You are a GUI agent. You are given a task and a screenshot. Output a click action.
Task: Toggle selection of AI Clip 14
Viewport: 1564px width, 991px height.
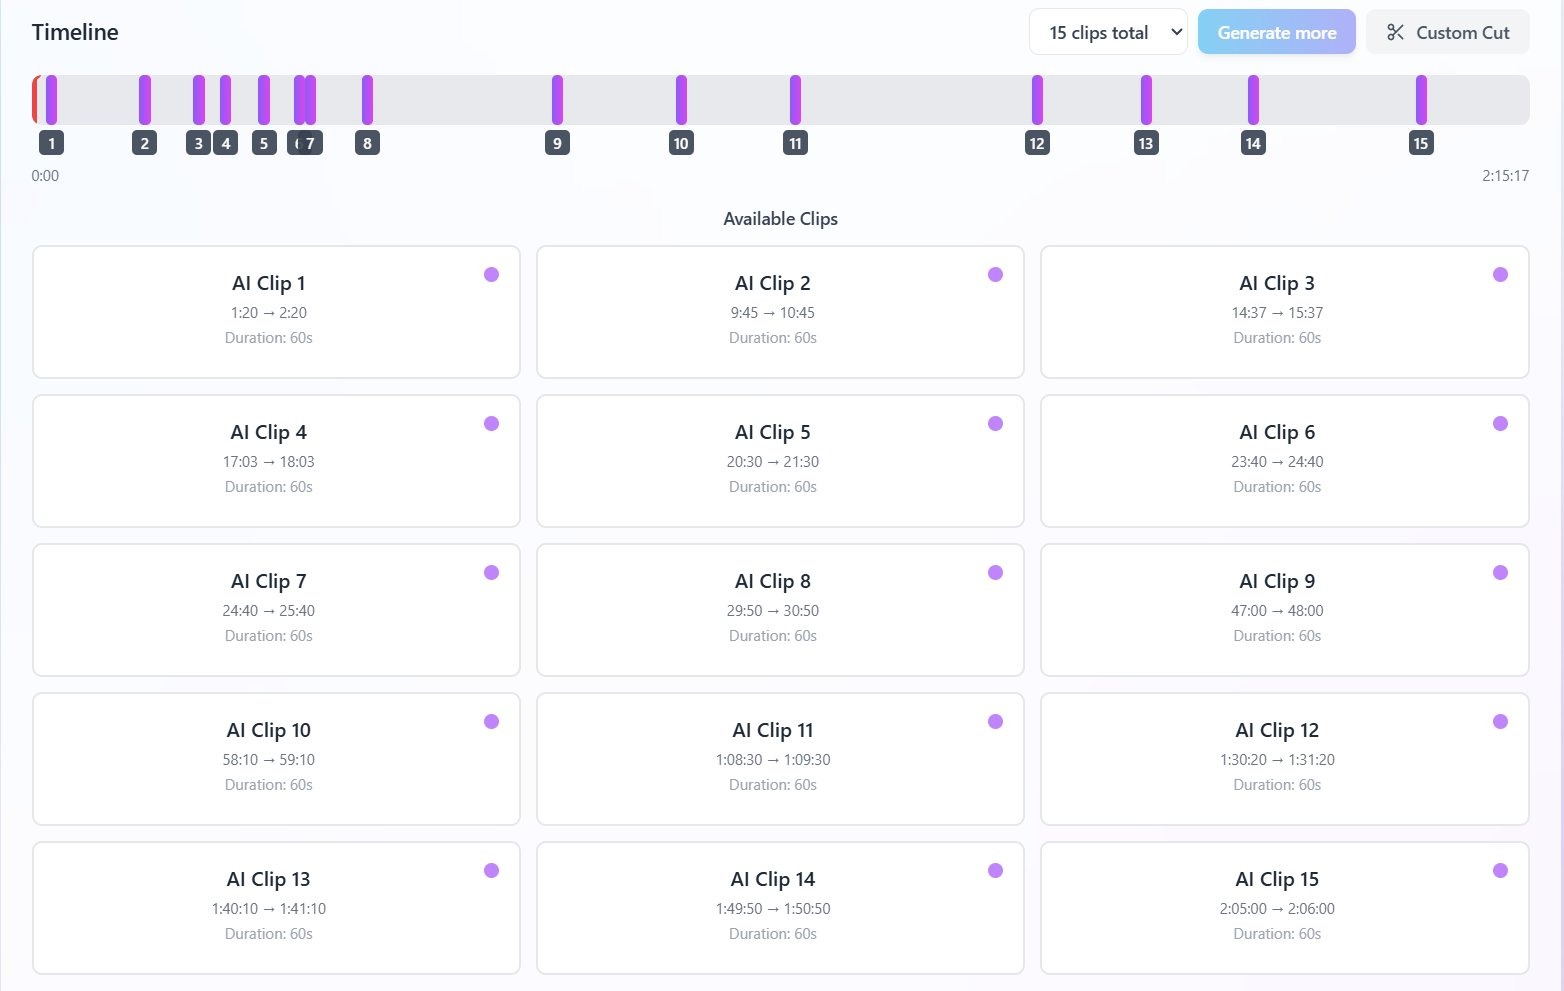[x=780, y=908]
